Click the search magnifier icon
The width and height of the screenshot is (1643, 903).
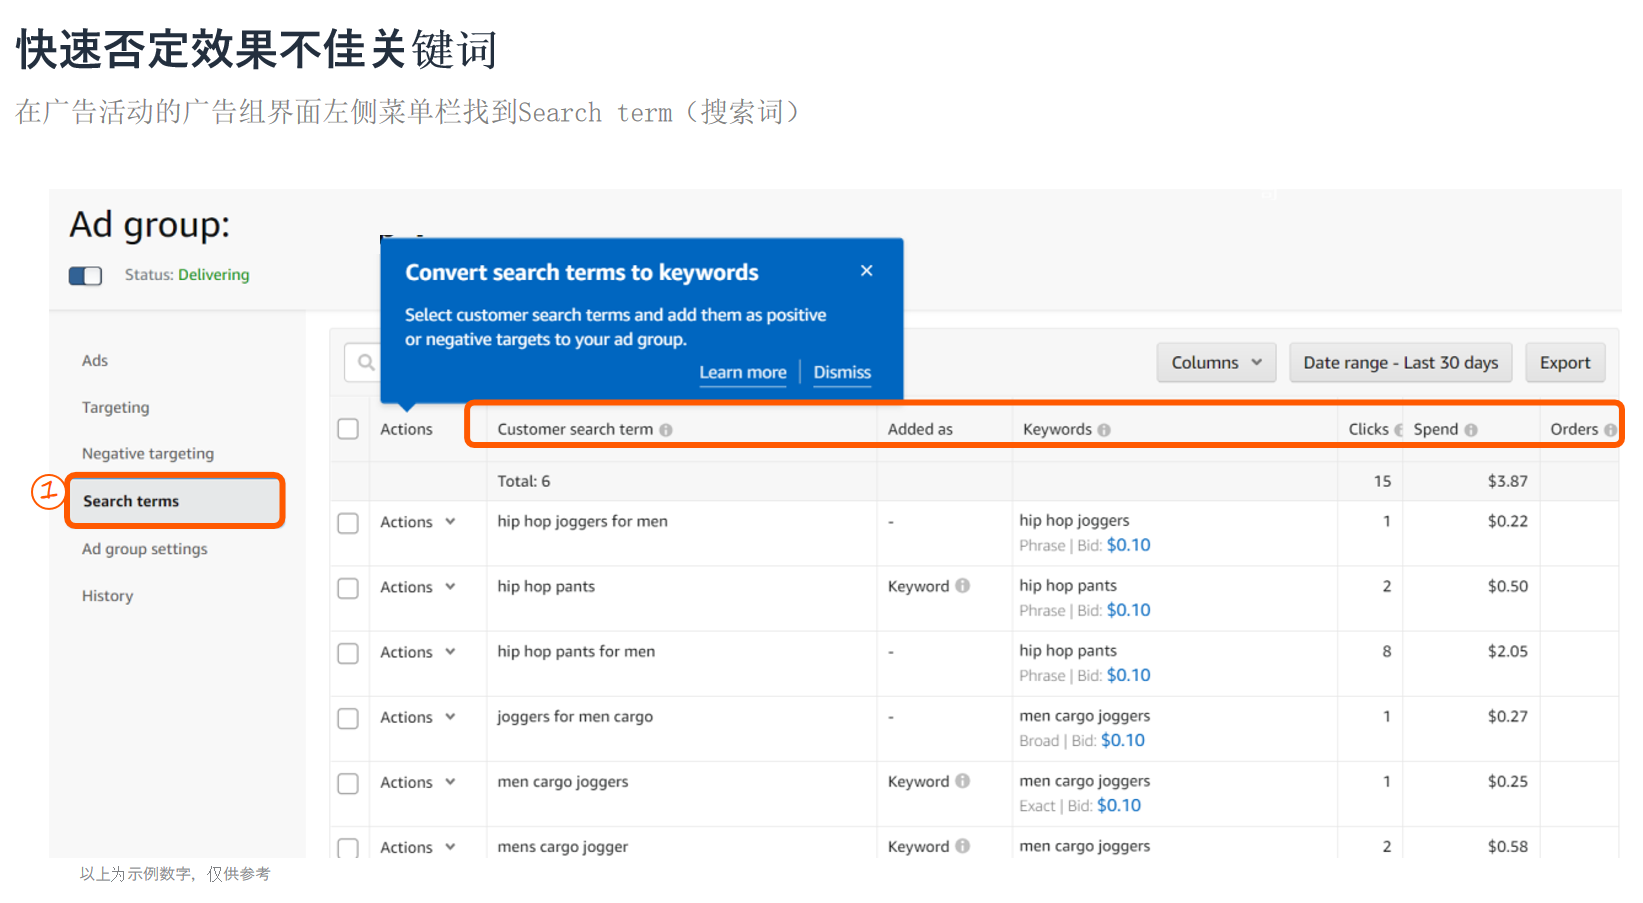[366, 362]
